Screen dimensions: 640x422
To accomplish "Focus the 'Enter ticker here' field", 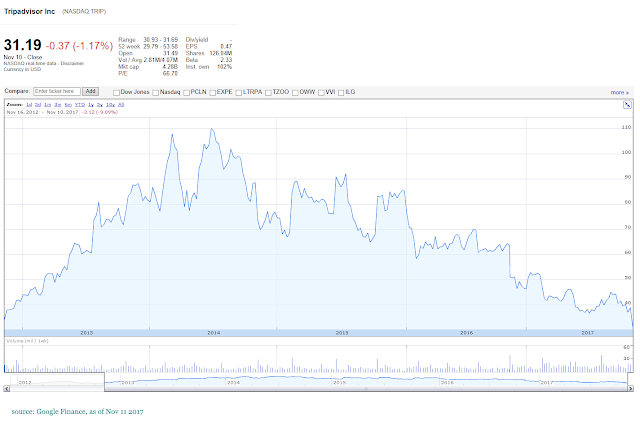I will point(57,91).
